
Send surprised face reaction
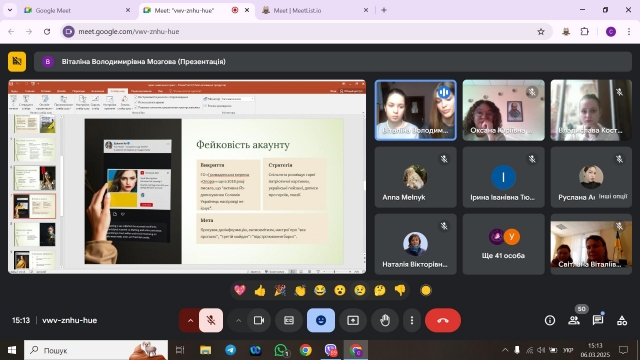click(x=340, y=290)
